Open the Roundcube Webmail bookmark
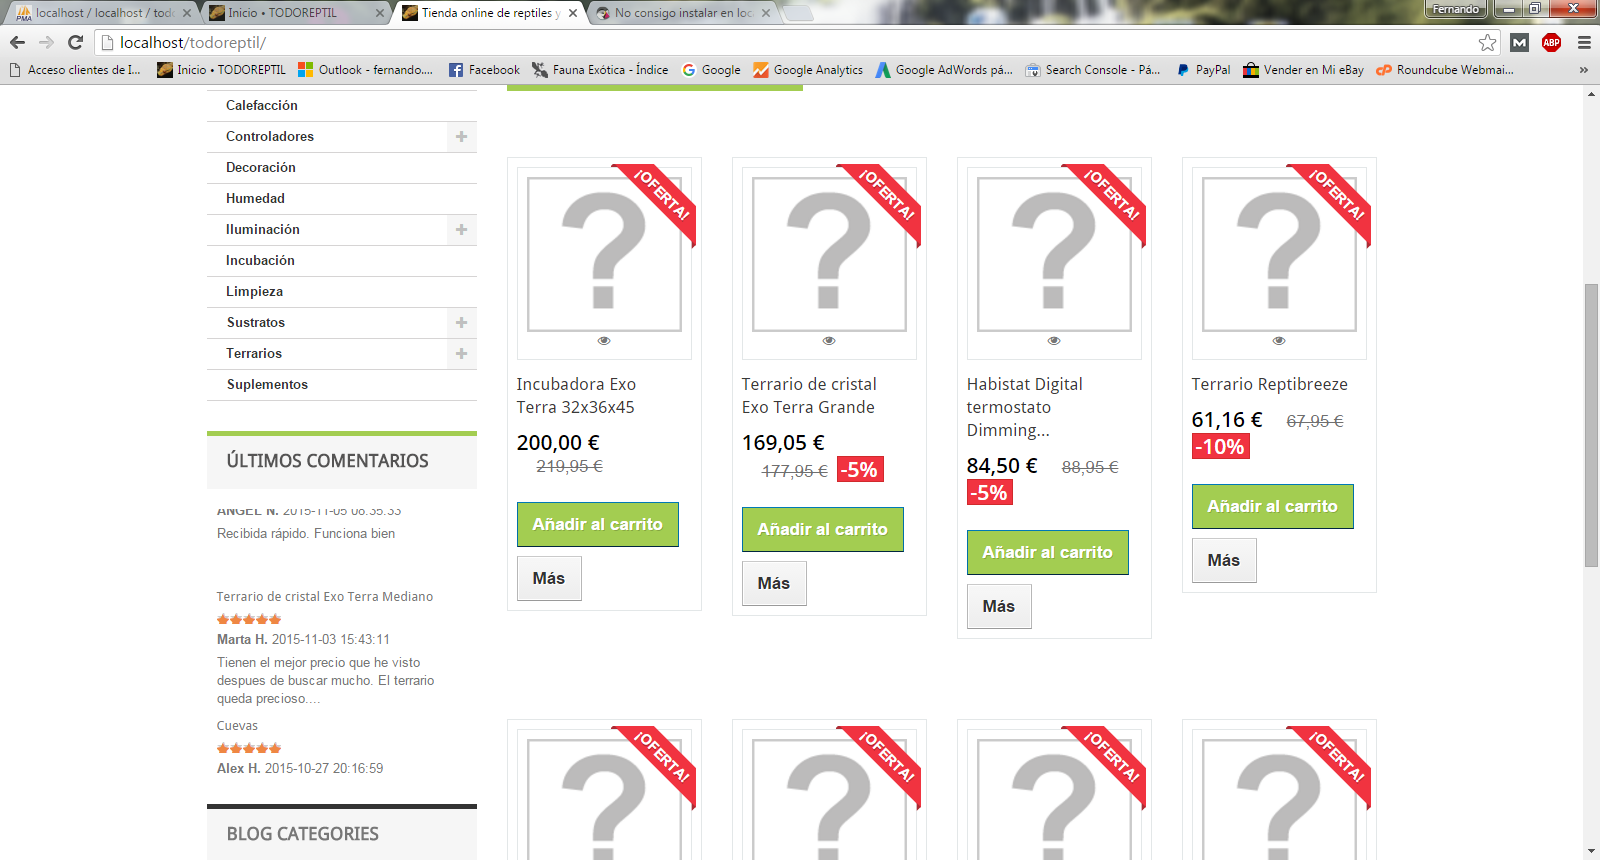 pyautogui.click(x=1445, y=70)
